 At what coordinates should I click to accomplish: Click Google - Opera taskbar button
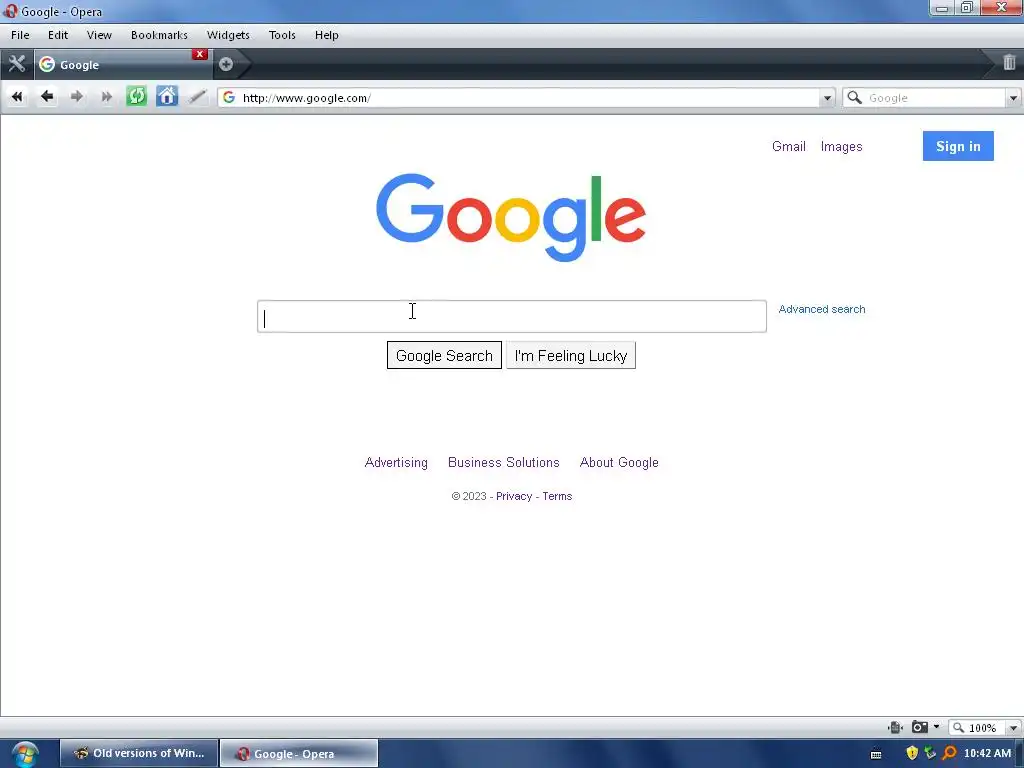pos(299,754)
